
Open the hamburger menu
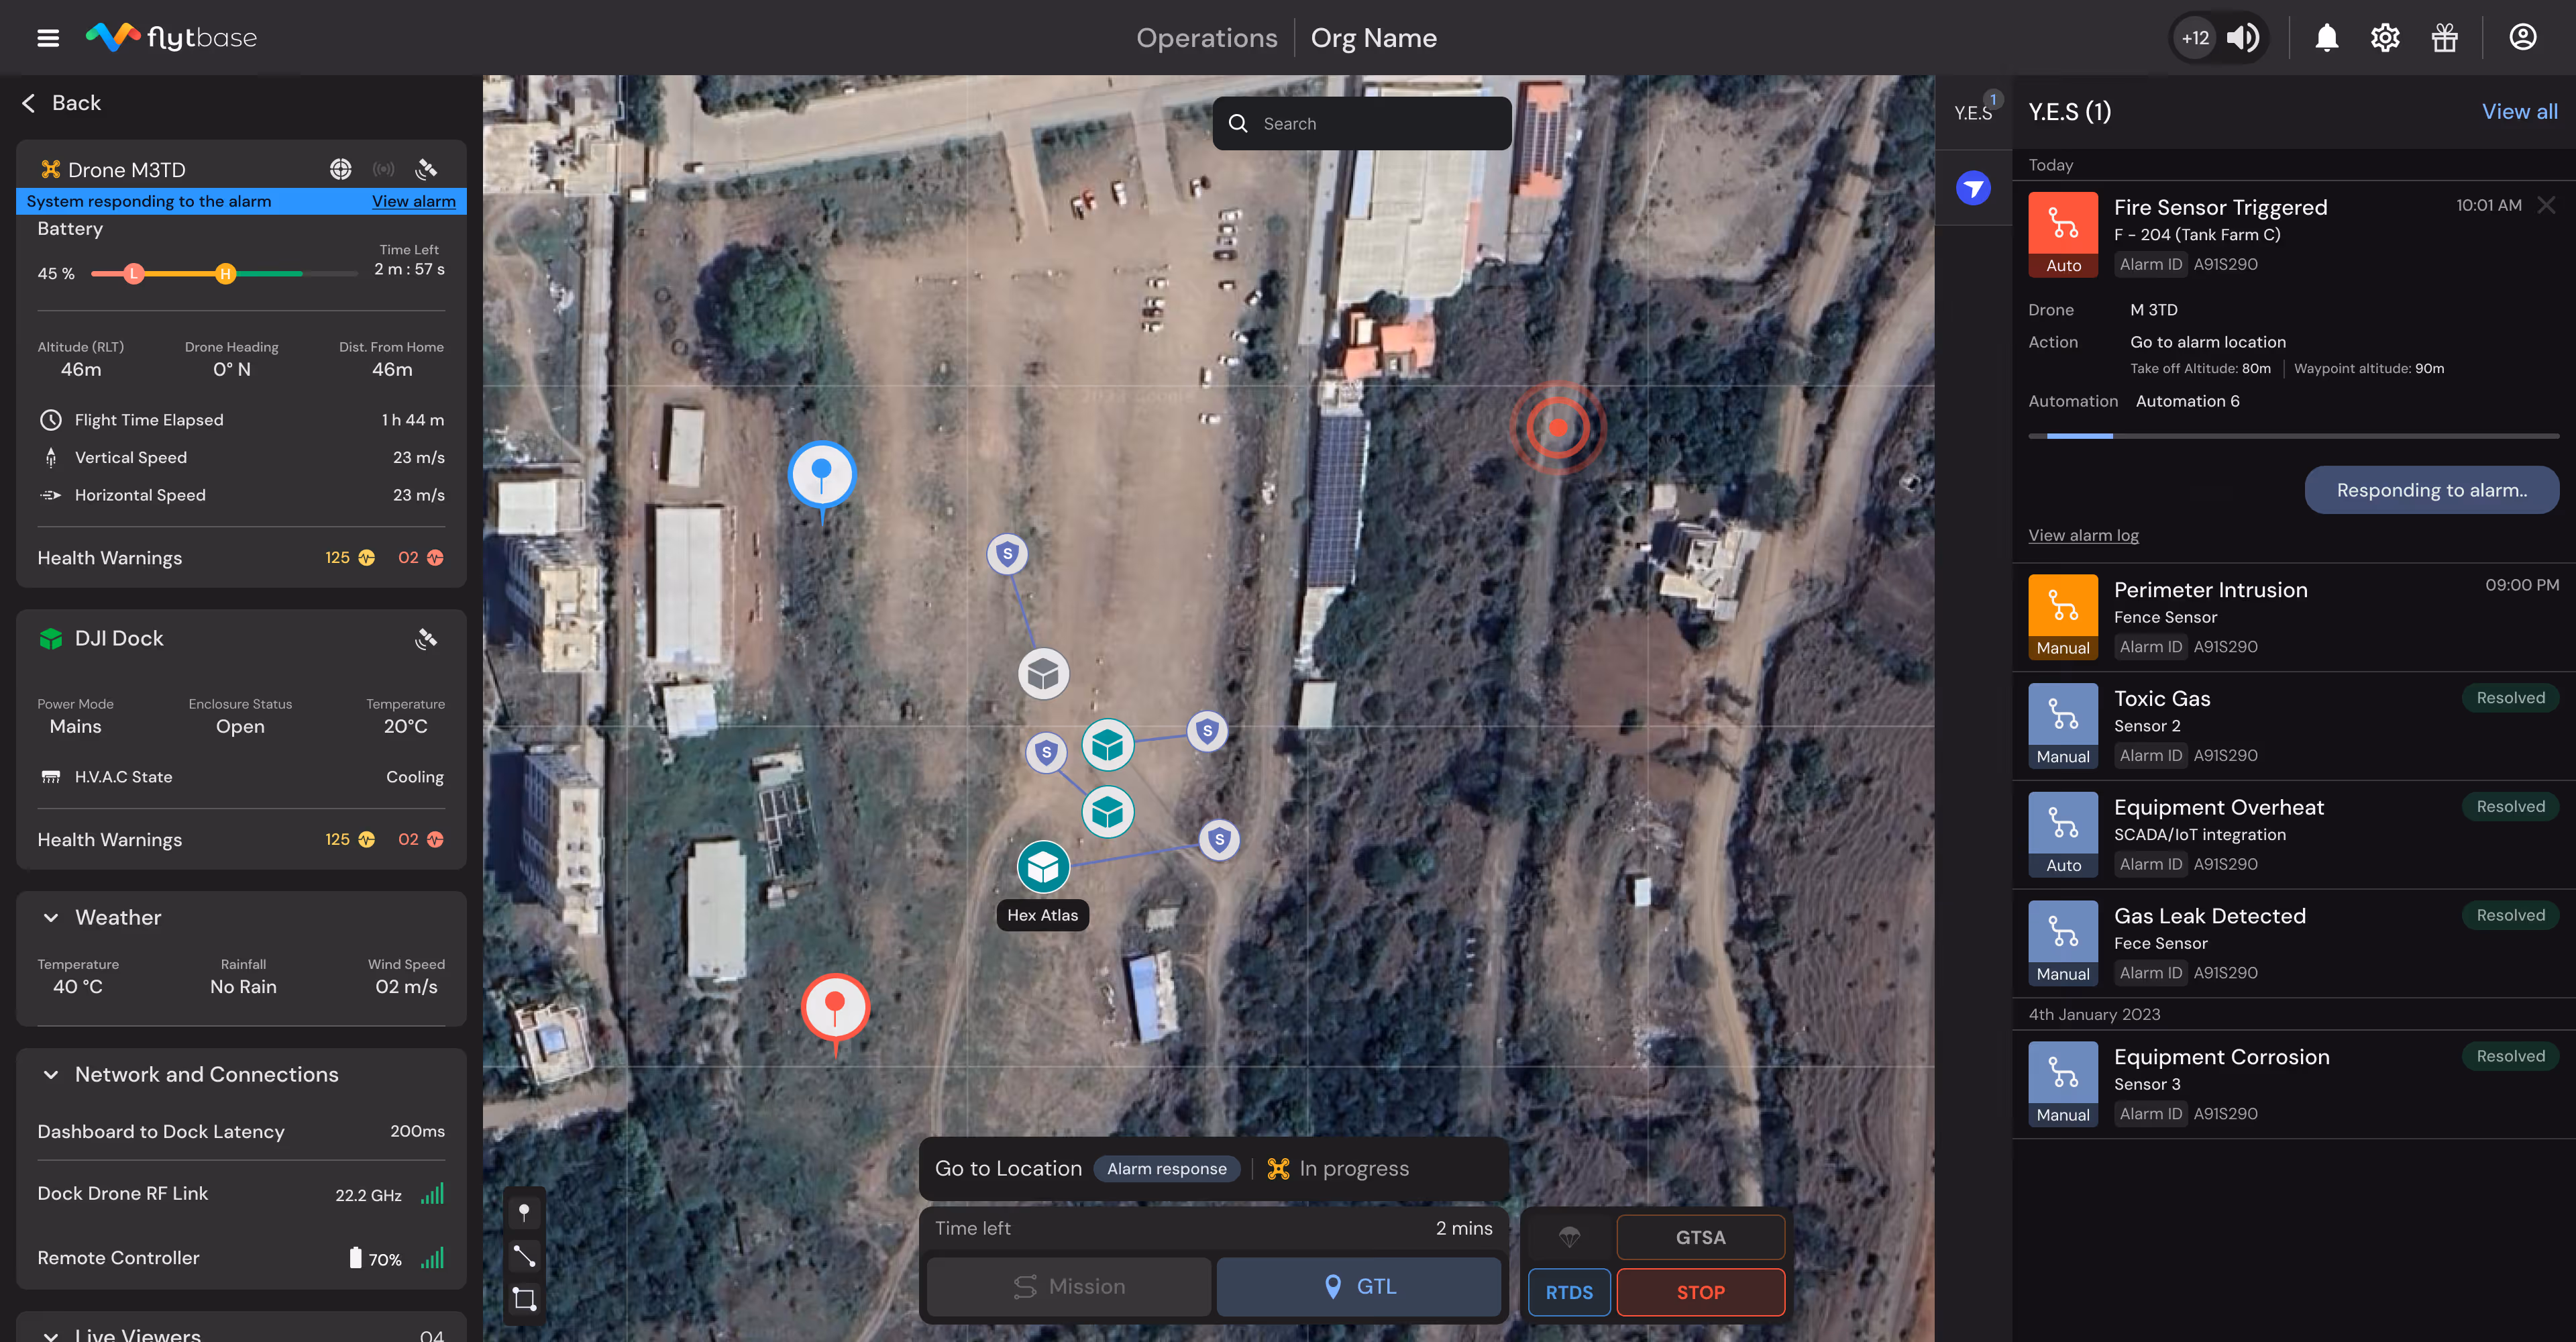(48, 38)
